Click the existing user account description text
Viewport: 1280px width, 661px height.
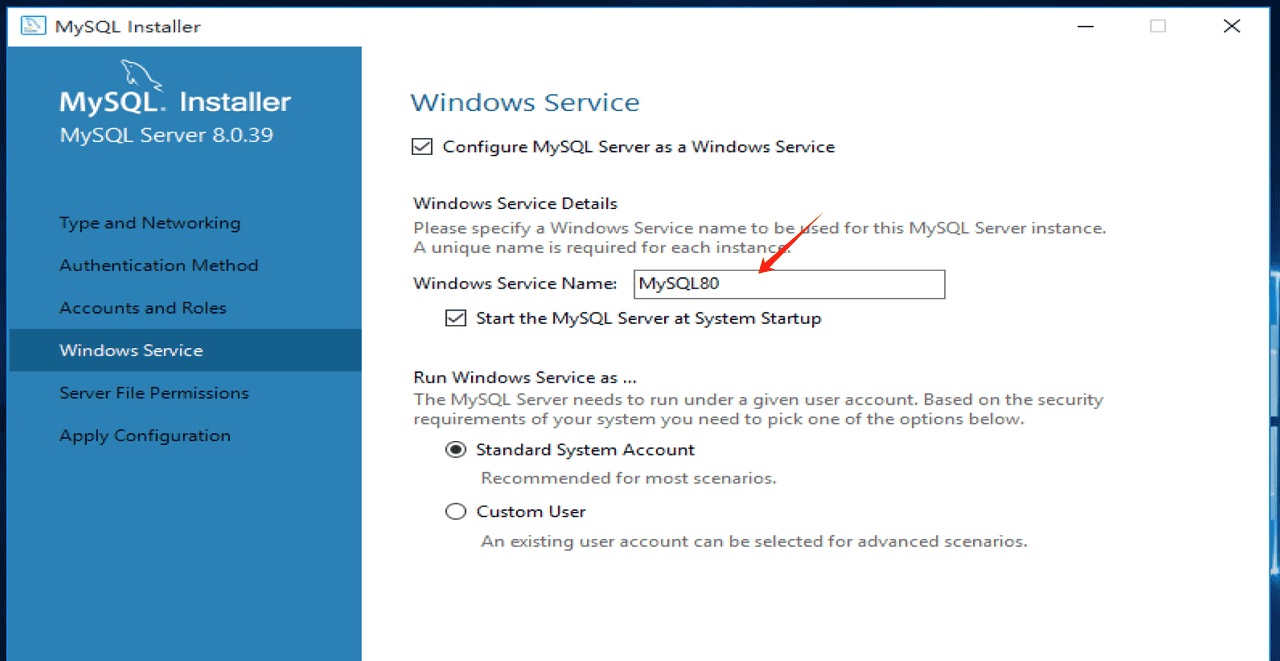(x=755, y=542)
